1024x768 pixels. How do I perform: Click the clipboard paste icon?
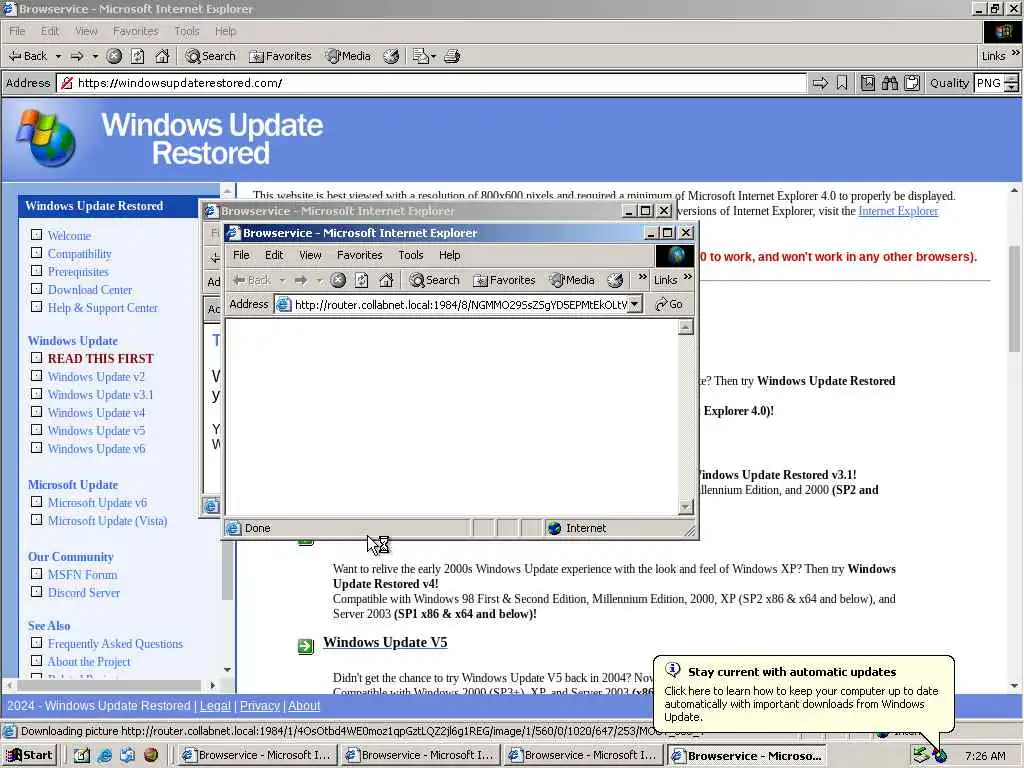coord(912,83)
